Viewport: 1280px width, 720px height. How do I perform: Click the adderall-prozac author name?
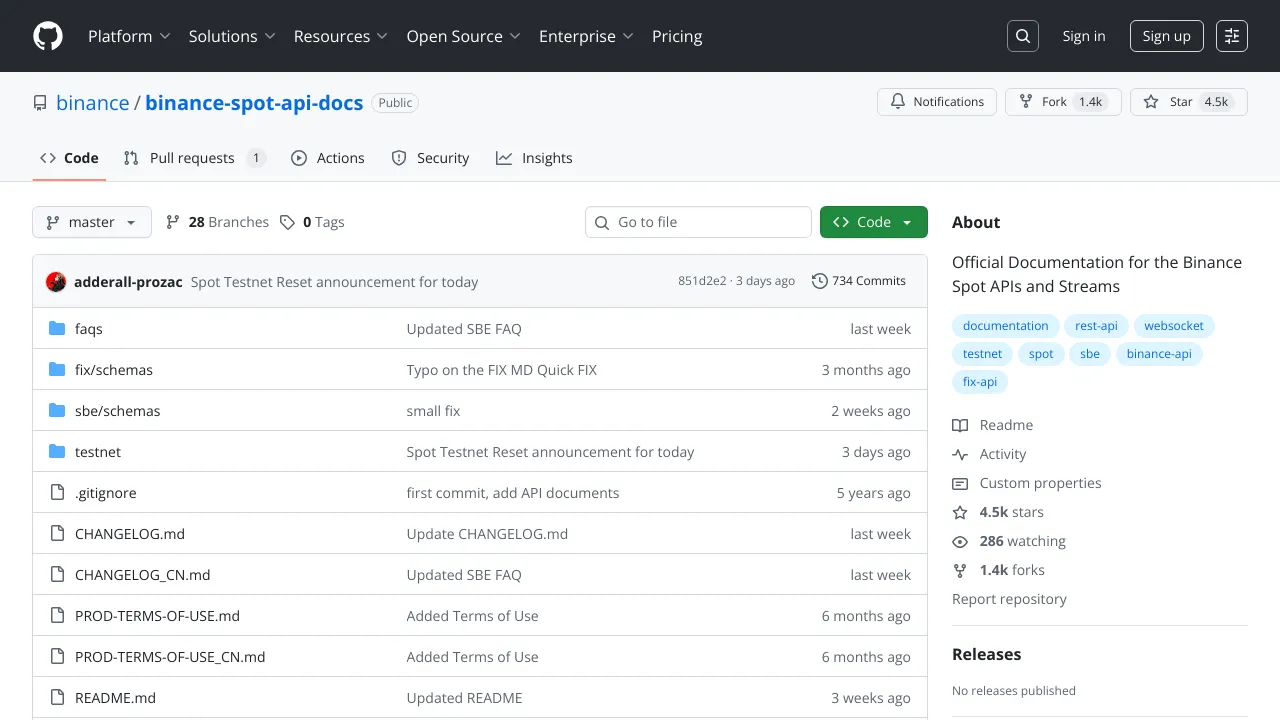click(x=128, y=282)
